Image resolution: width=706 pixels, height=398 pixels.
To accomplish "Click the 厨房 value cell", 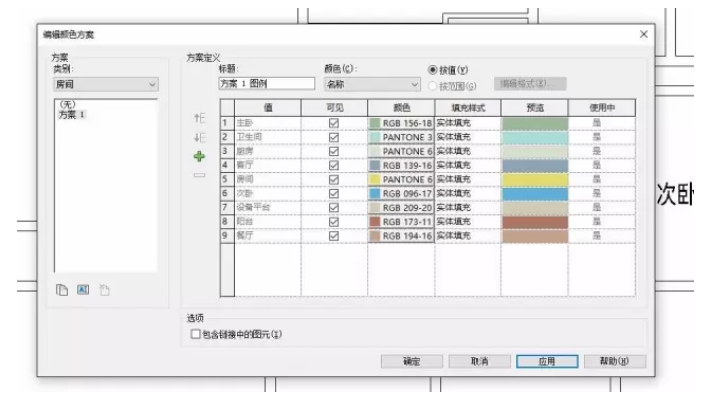I will pos(268,151).
